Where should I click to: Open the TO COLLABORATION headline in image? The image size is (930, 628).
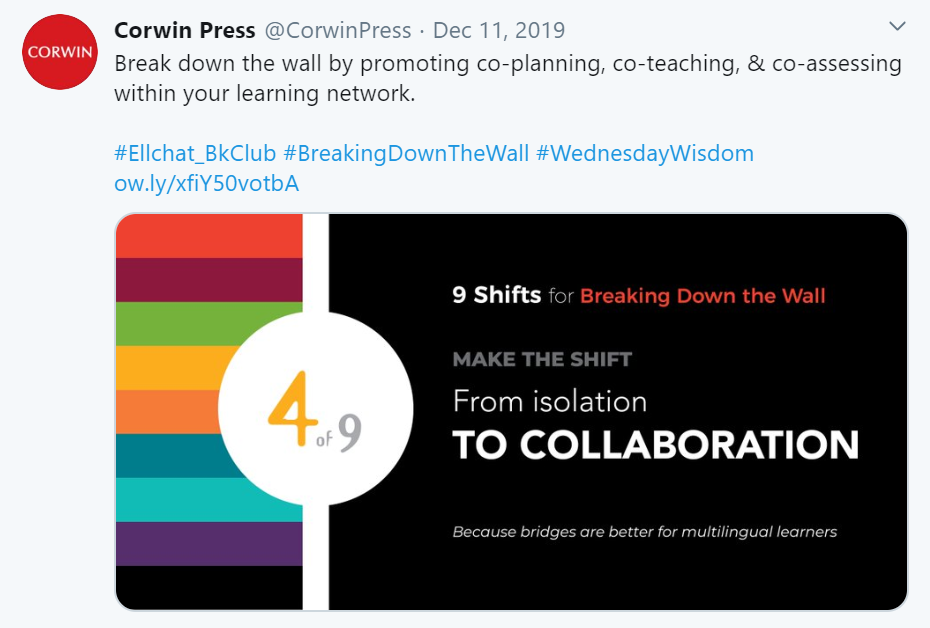[655, 445]
